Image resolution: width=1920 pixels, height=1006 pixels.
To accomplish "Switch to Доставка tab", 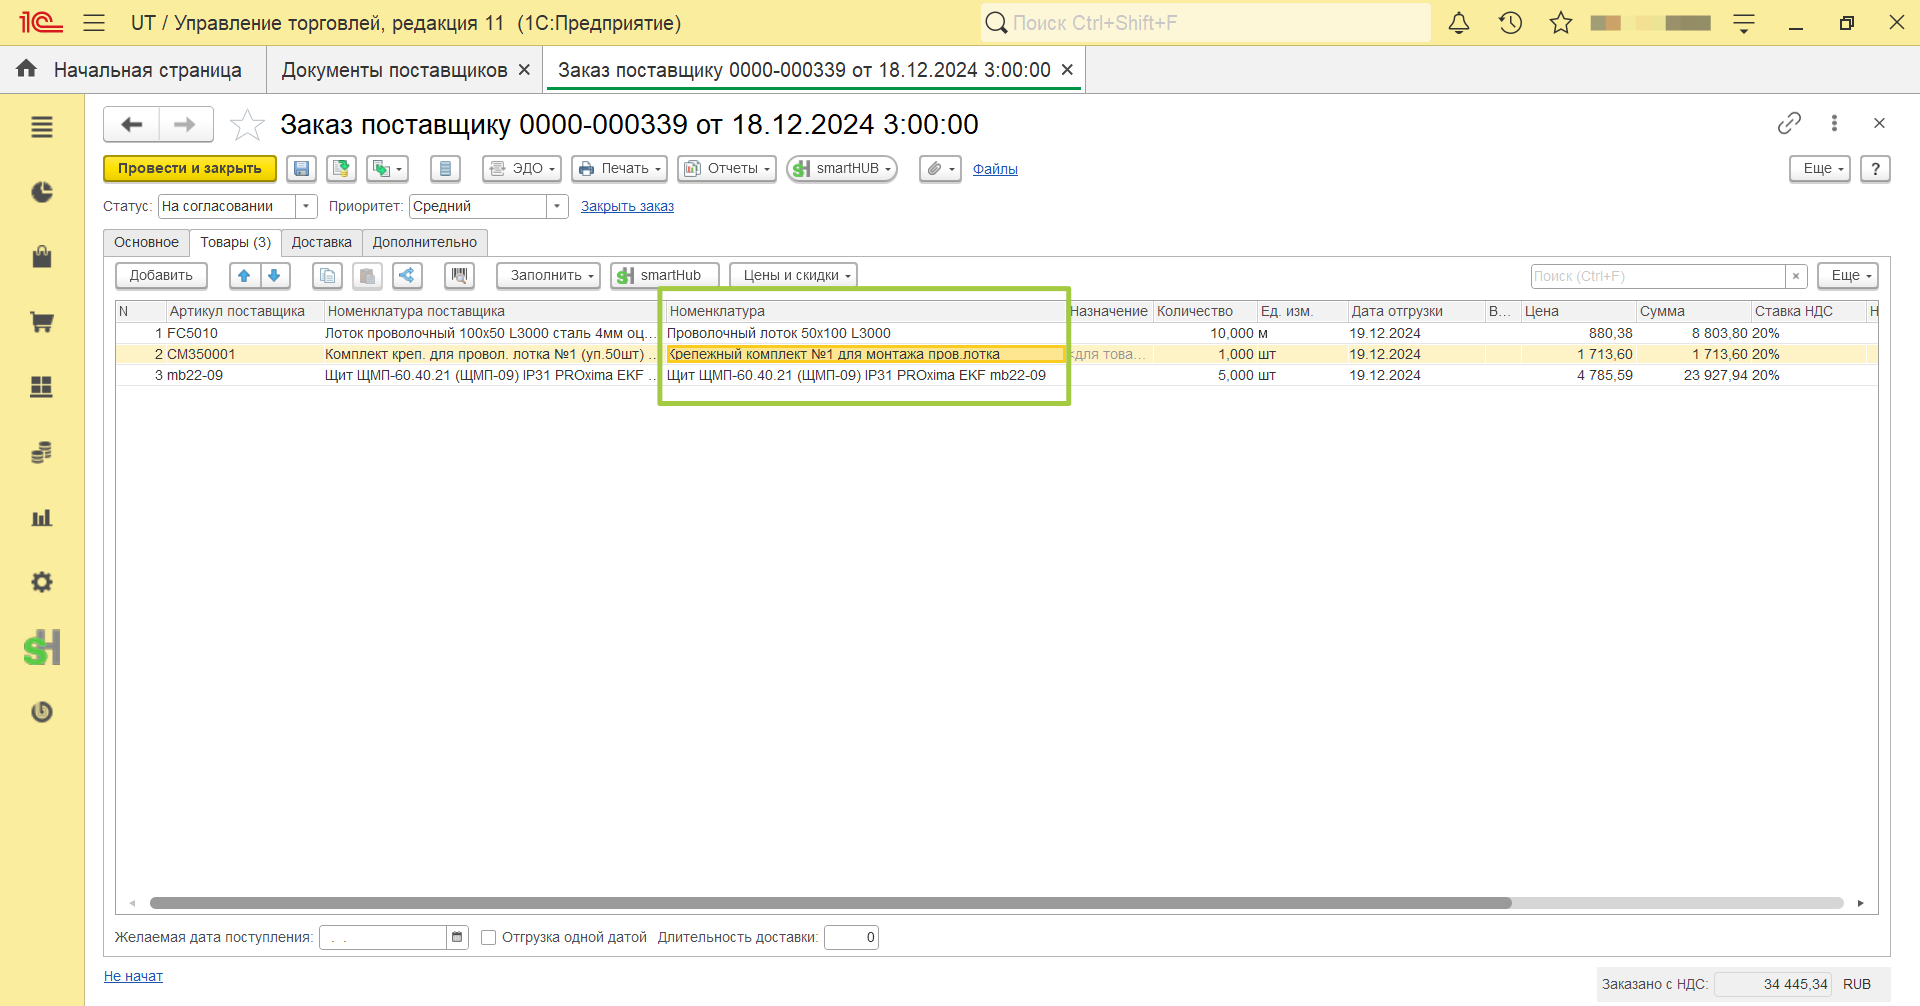I will [321, 242].
